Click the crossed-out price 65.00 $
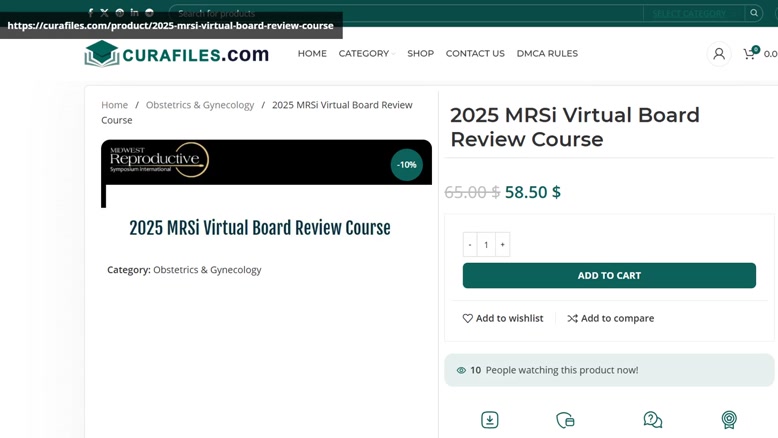The width and height of the screenshot is (778, 438). [x=472, y=192]
